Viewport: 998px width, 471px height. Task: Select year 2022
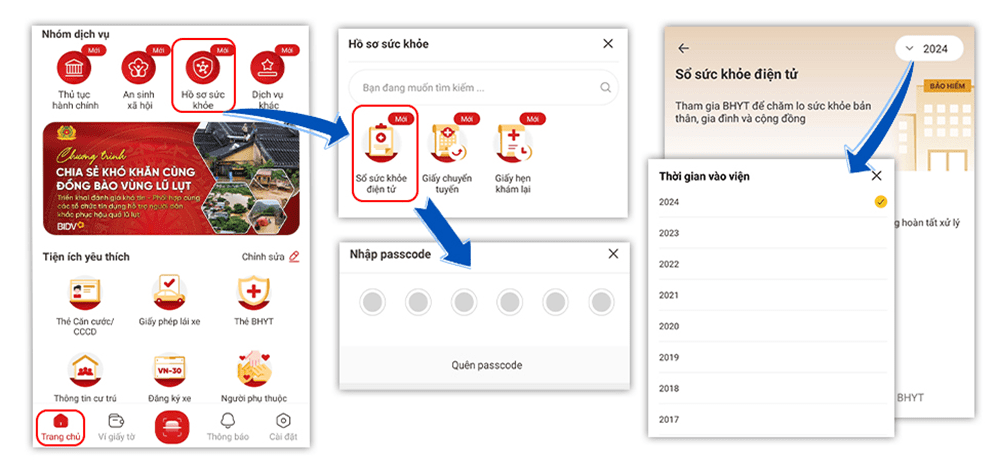tap(773, 264)
